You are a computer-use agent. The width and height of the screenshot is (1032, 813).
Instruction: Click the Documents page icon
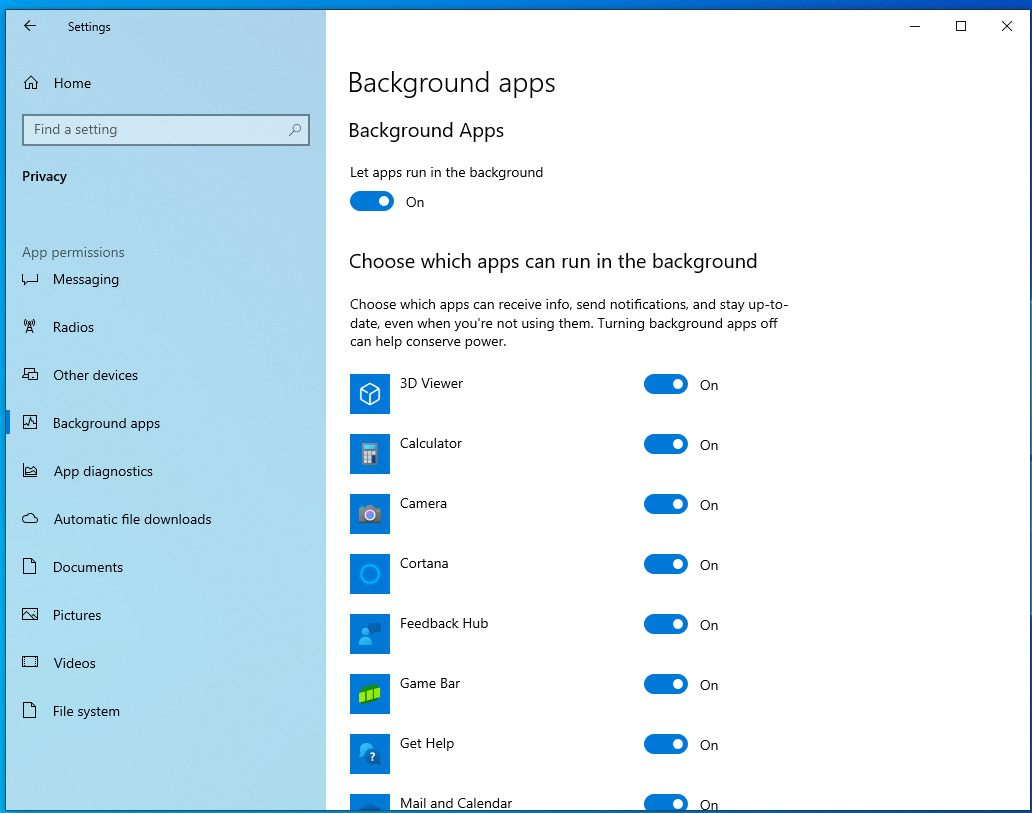coord(30,566)
